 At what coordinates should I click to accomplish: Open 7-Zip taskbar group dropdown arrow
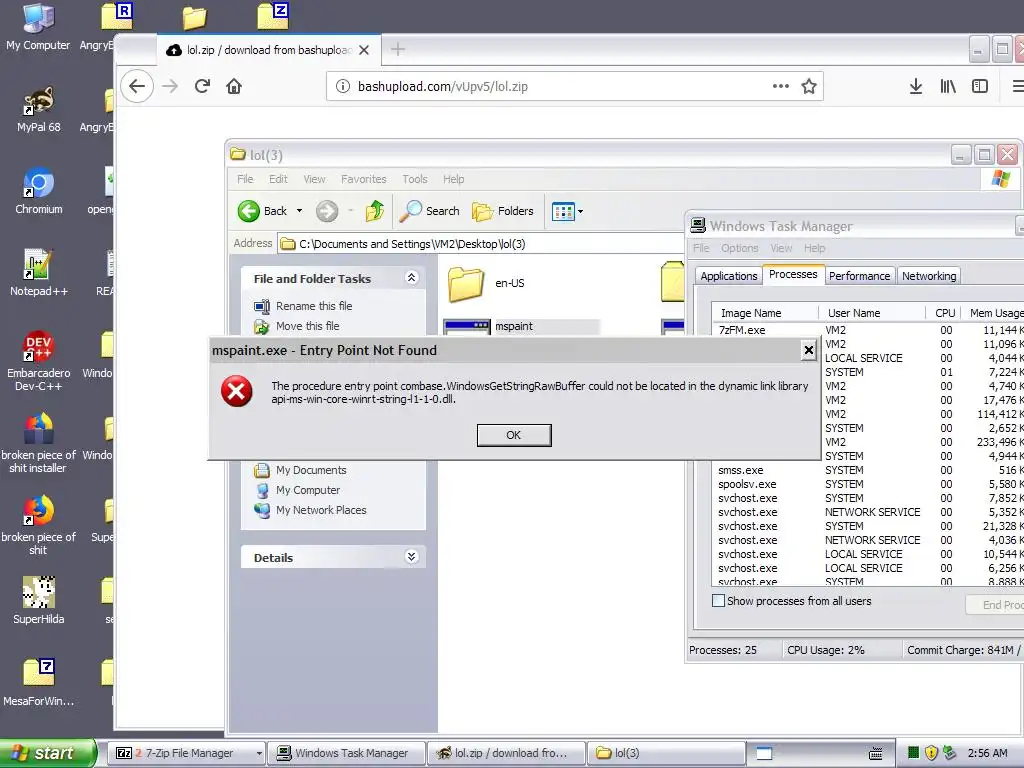point(259,753)
